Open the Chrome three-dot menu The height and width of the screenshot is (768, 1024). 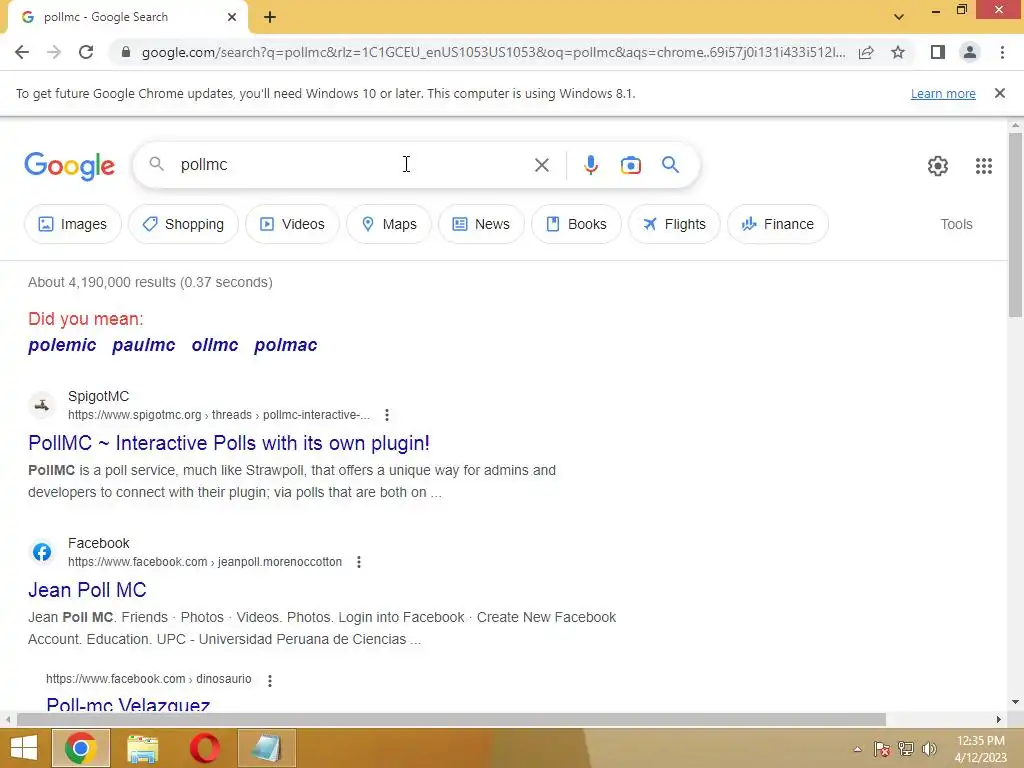1002,52
